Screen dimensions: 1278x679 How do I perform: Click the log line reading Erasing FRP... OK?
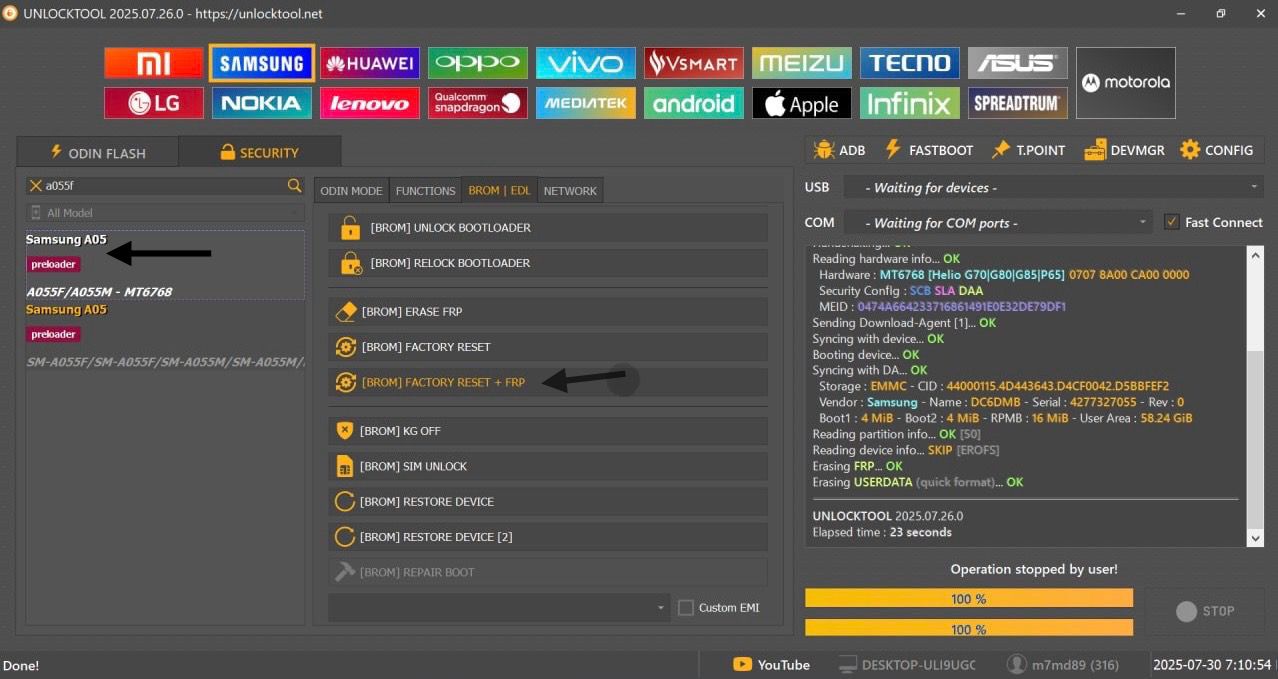[x=858, y=466]
